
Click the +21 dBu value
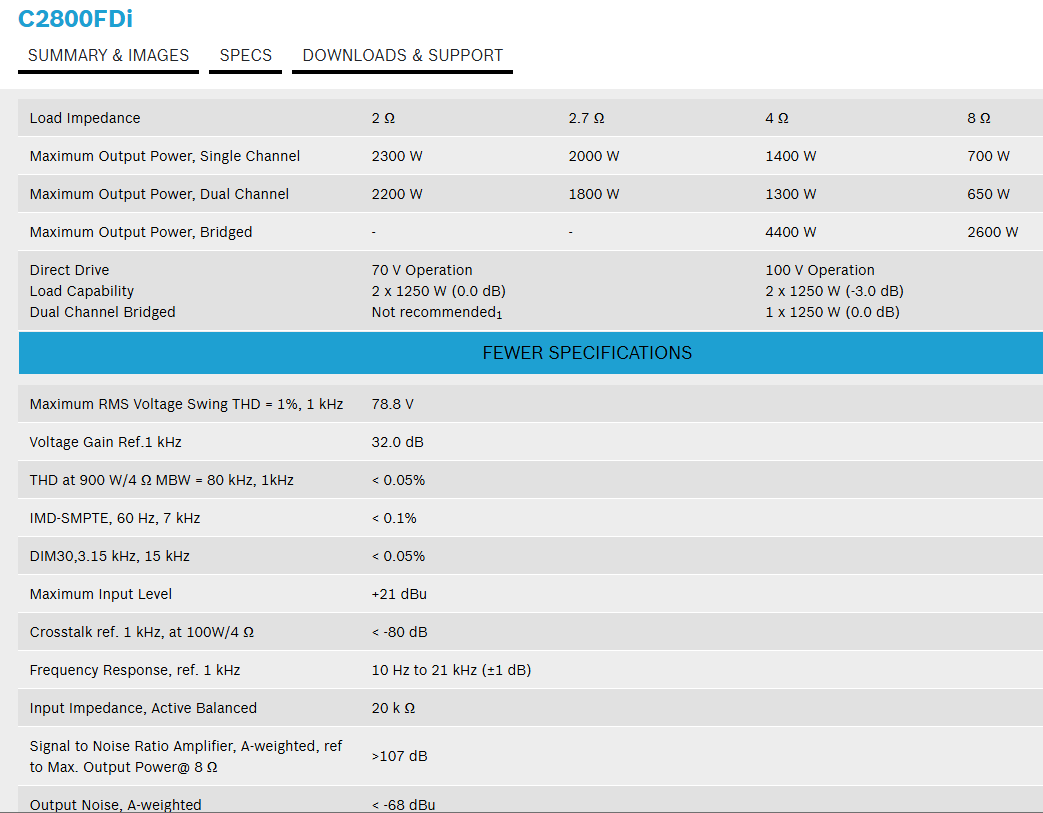point(399,593)
